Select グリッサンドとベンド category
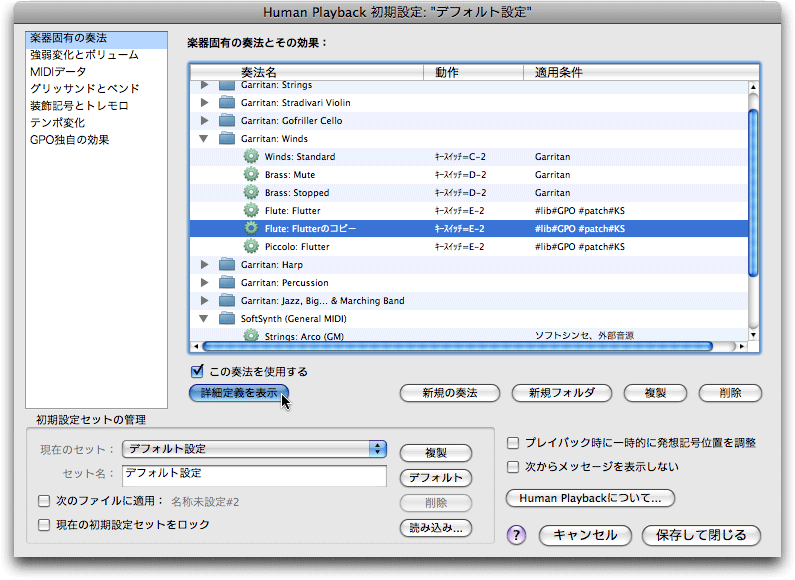The height and width of the screenshot is (580, 795). (x=96, y=88)
